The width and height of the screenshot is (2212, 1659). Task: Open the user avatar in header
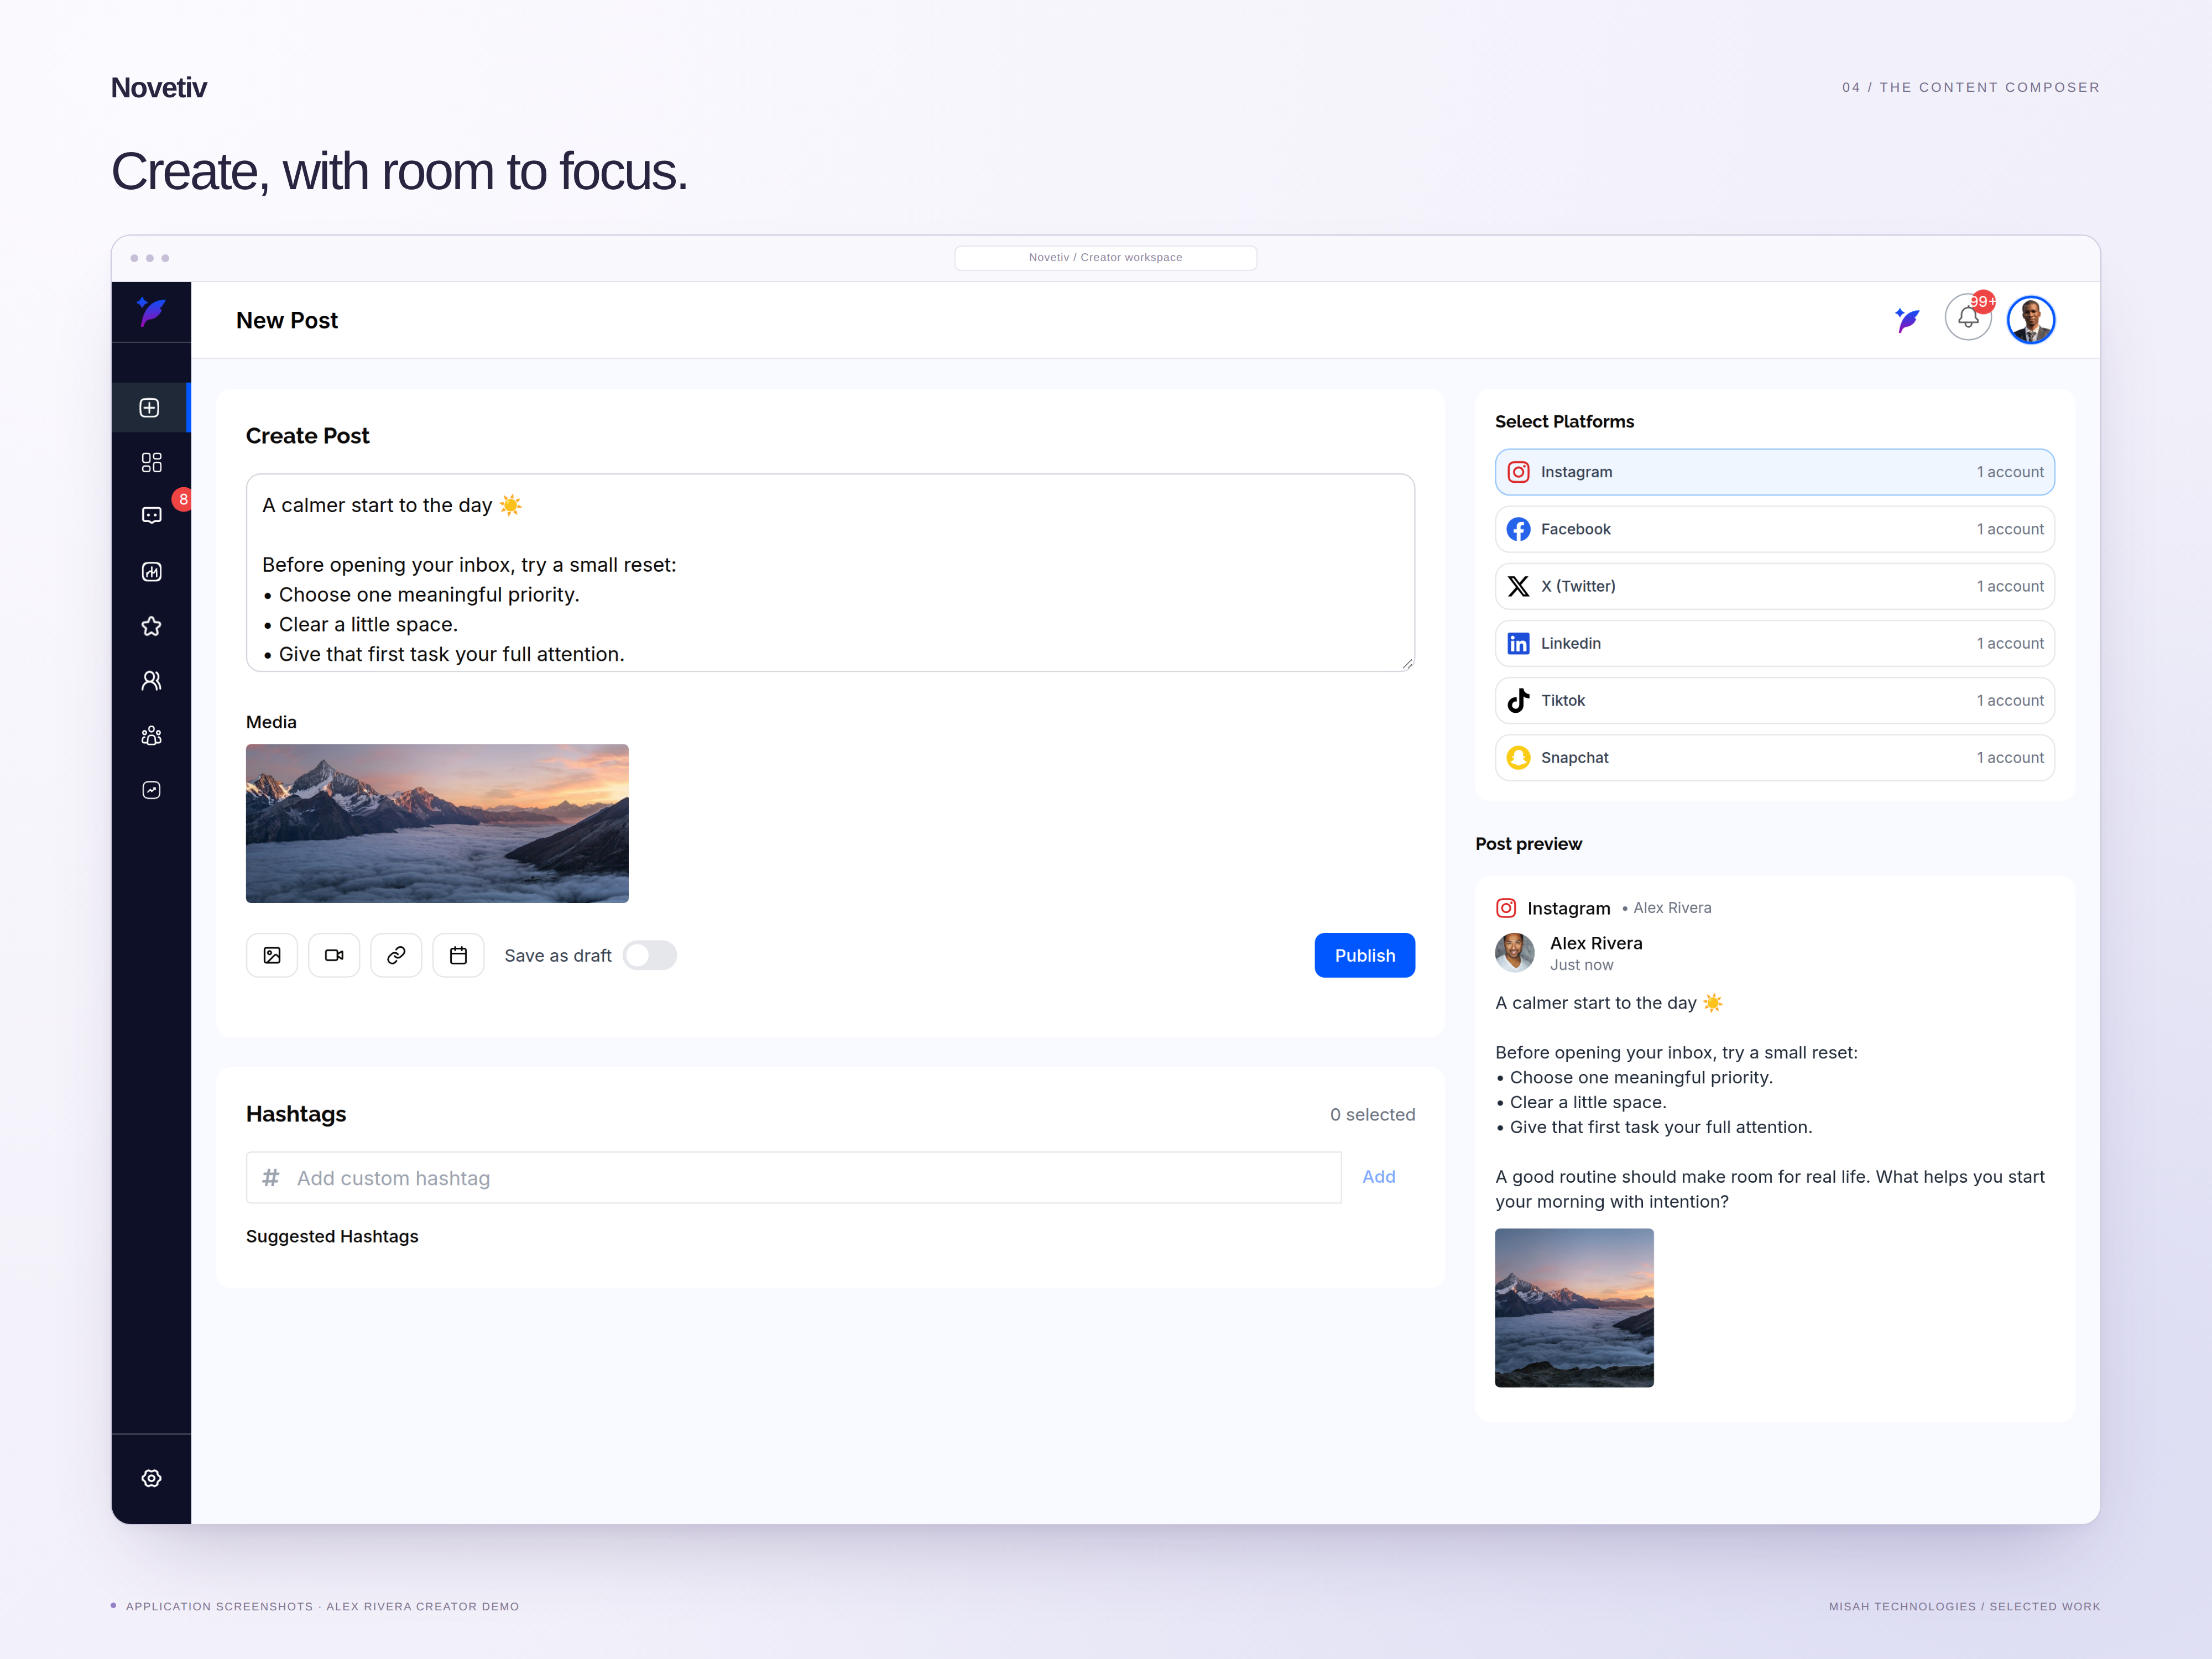coord(2031,320)
